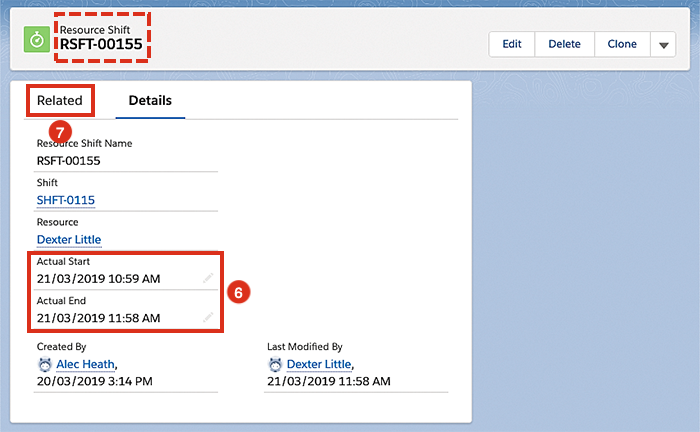
Task: Select the Details tab
Action: pos(150,101)
